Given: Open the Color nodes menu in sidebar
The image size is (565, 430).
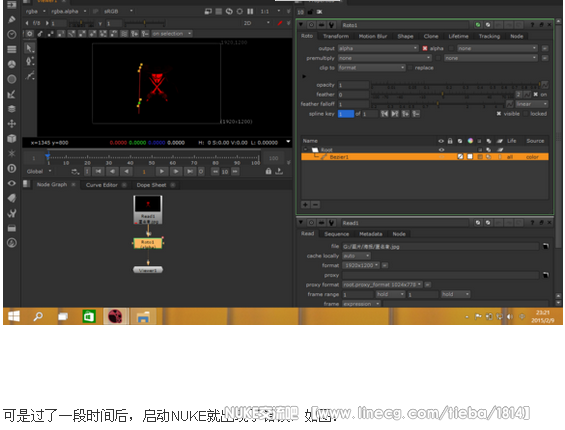Looking at the screenshot, I should (12, 64).
